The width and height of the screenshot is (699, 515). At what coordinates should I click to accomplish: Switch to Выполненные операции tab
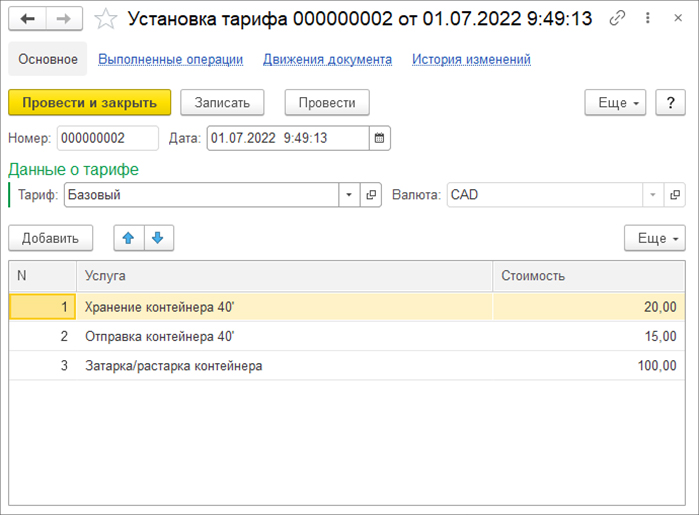[x=170, y=59]
